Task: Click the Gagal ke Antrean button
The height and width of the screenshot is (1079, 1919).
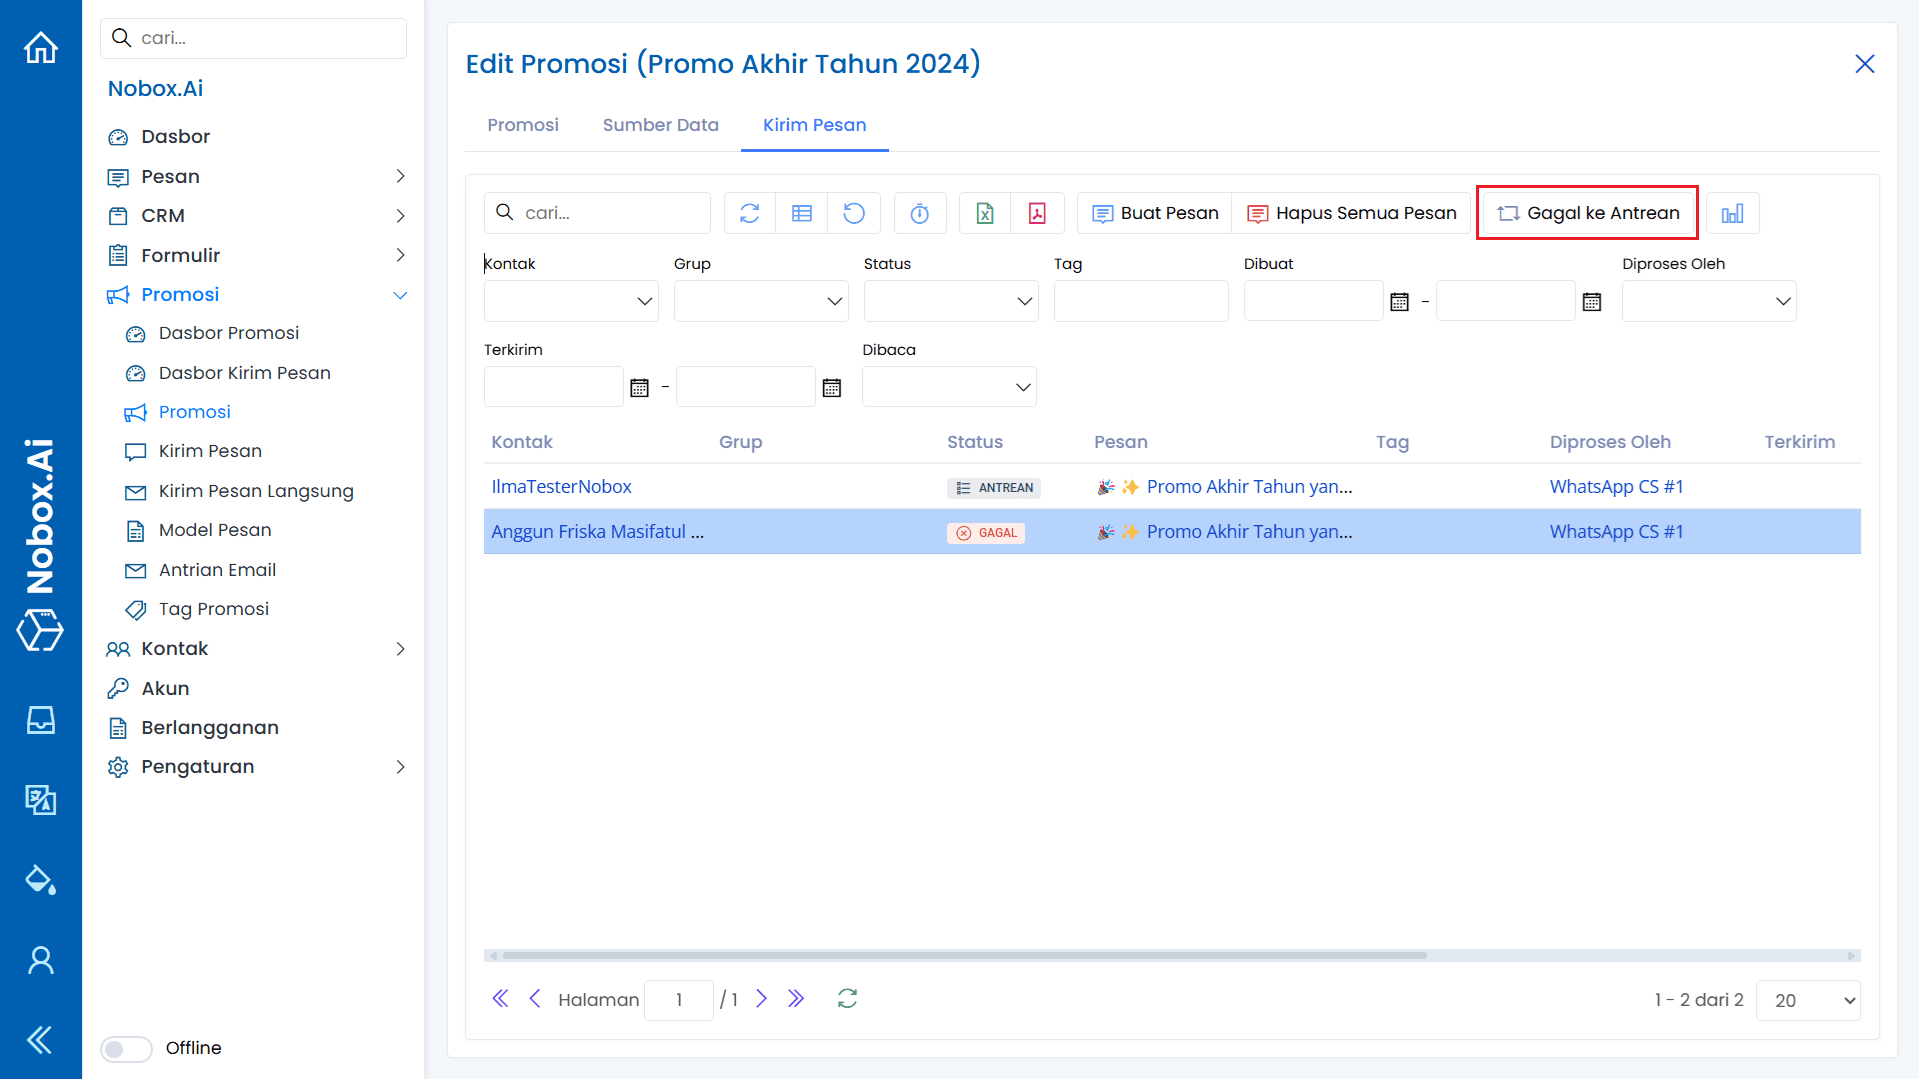Action: click(x=1587, y=213)
